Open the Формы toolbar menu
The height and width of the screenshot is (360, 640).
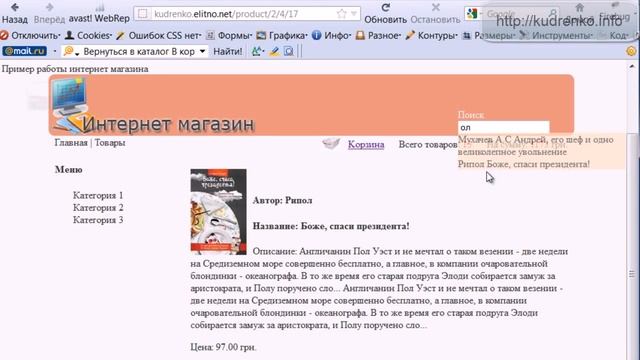(229, 36)
